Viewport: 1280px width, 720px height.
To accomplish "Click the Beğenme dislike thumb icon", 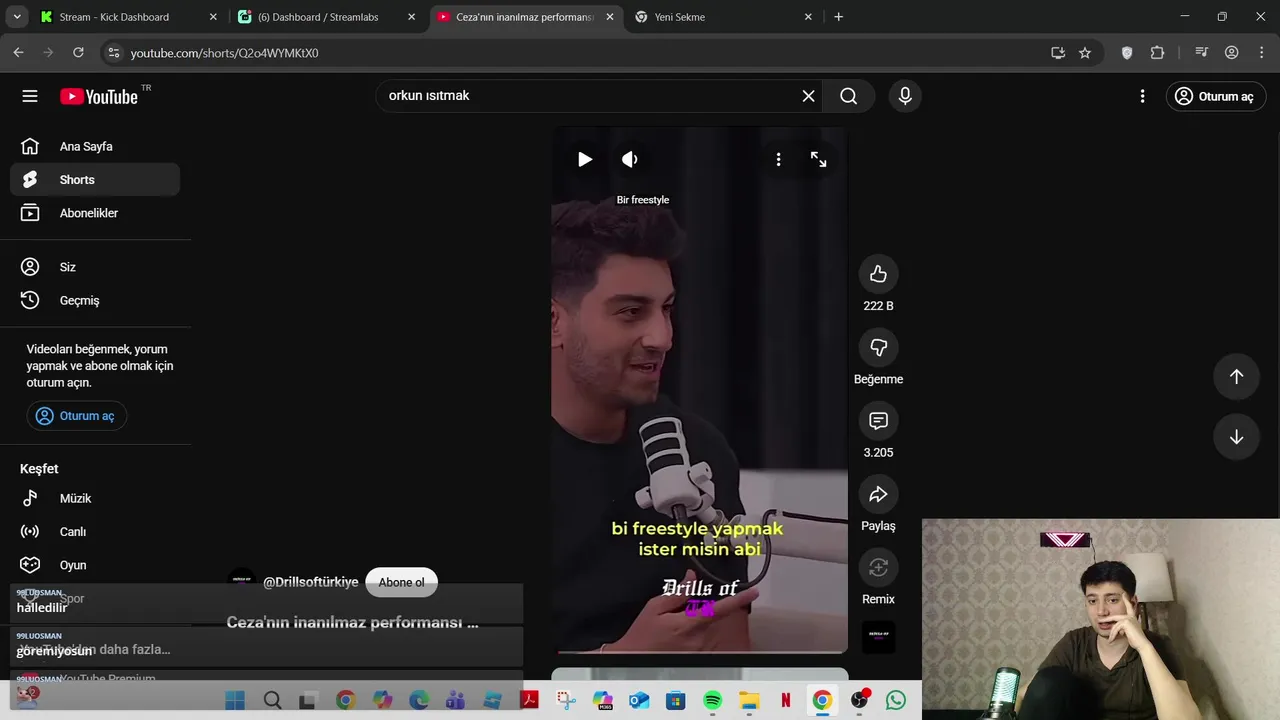I will [x=878, y=347].
